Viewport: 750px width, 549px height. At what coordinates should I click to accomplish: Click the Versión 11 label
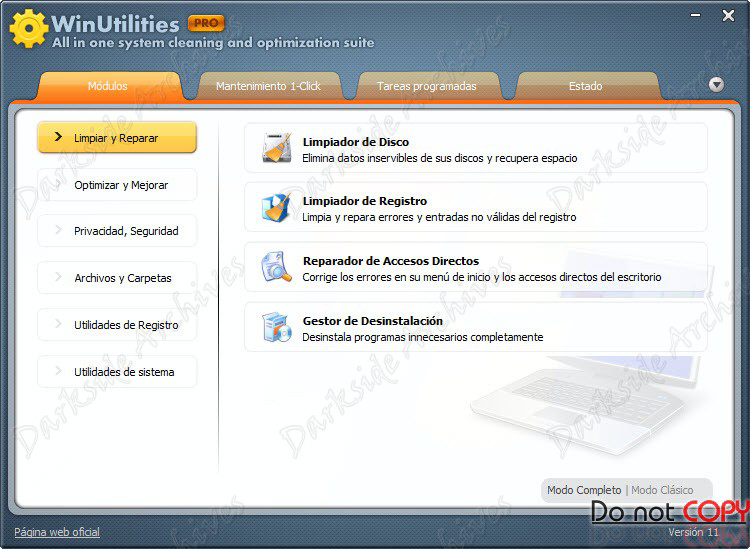pyautogui.click(x=693, y=532)
